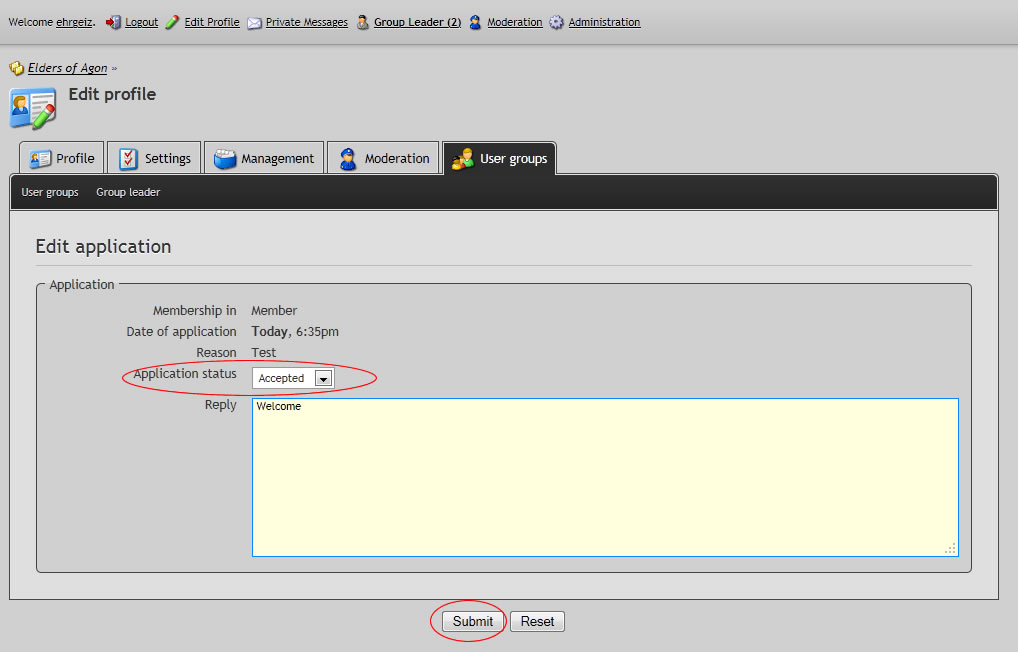Select the User groups sub-menu item

point(50,192)
